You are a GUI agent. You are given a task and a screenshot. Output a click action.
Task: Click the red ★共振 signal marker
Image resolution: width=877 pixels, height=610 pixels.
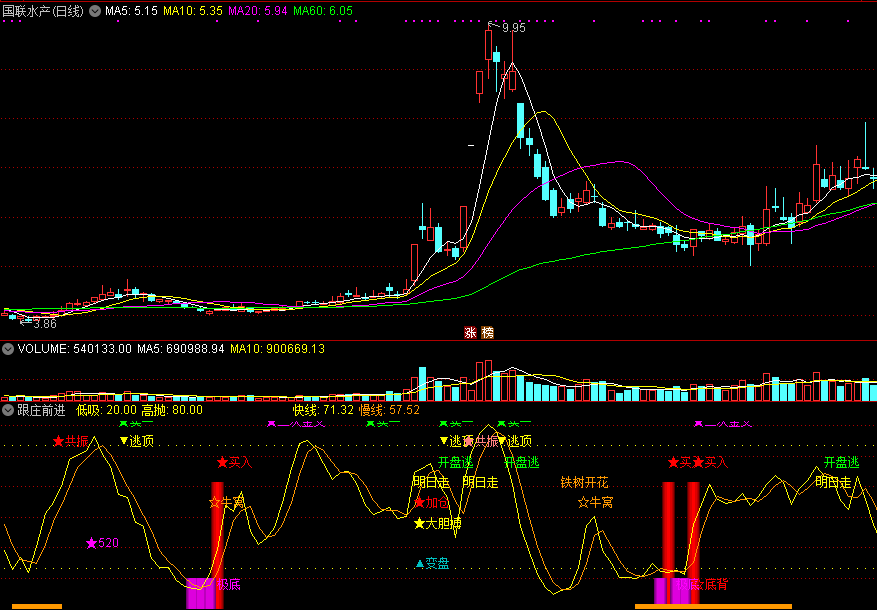[70, 441]
